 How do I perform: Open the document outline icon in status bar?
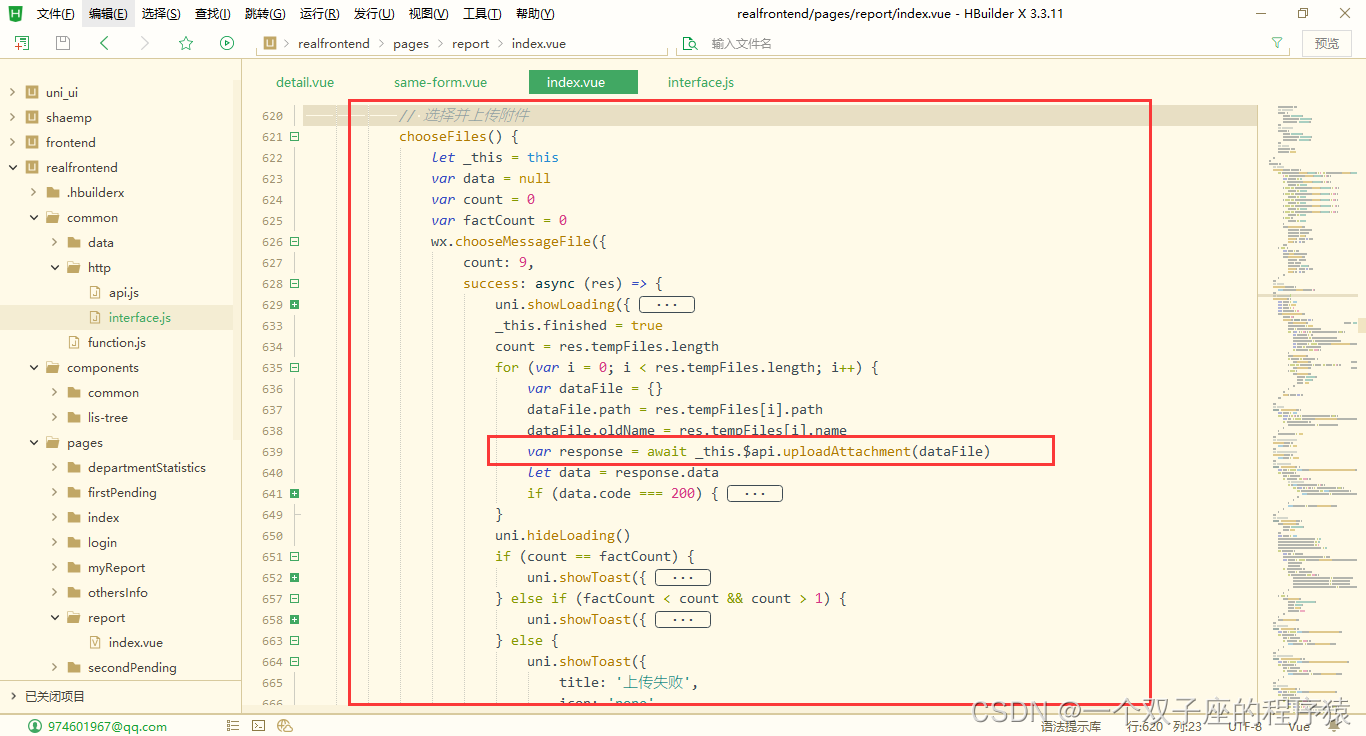tap(231, 726)
